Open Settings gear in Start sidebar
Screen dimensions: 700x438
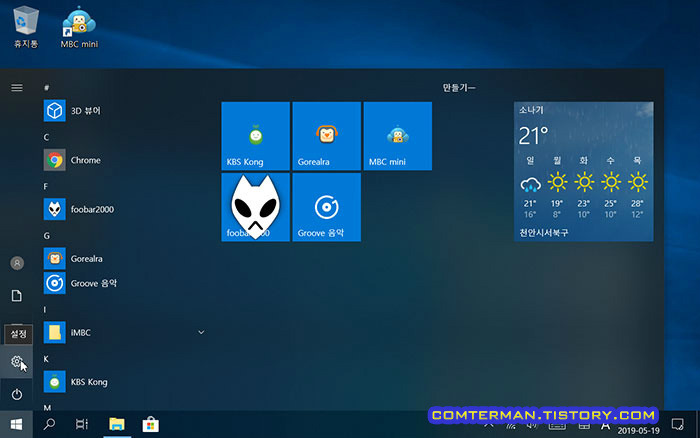pyautogui.click(x=17, y=361)
